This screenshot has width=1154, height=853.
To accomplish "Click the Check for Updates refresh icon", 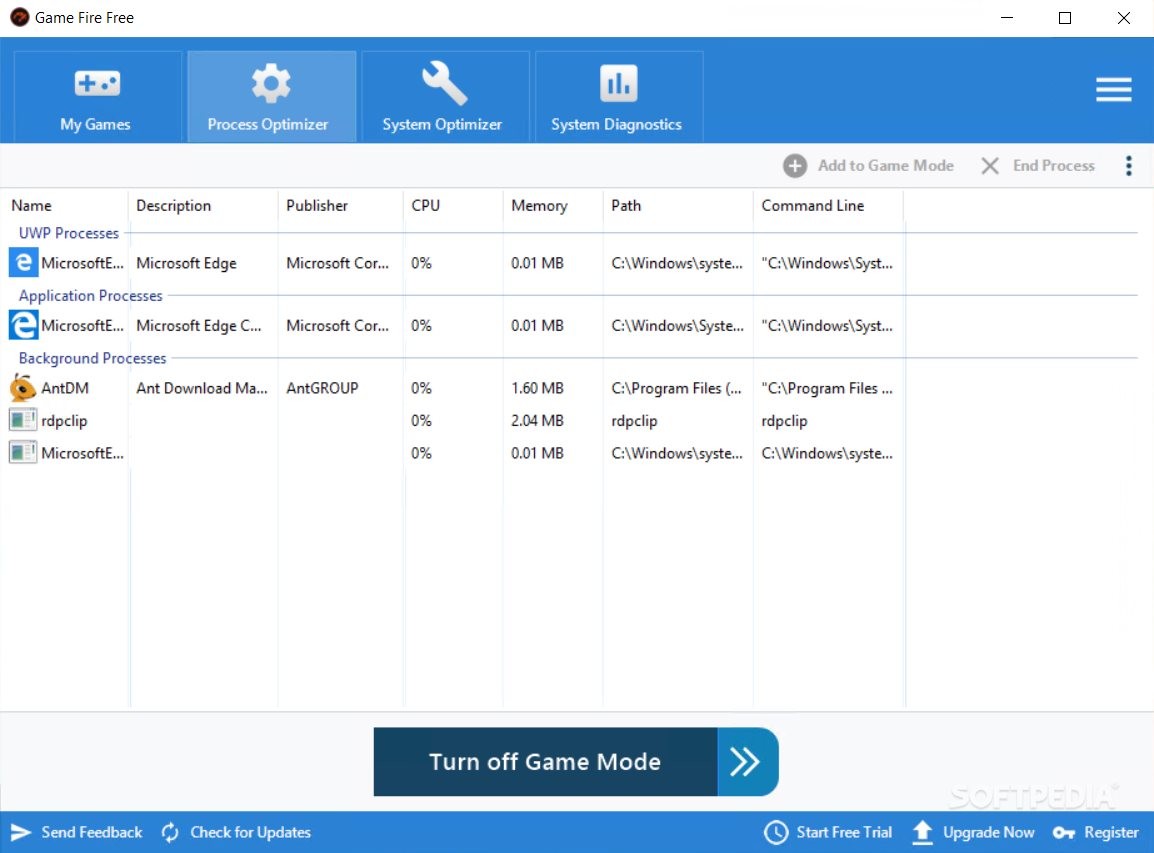I will pos(170,832).
